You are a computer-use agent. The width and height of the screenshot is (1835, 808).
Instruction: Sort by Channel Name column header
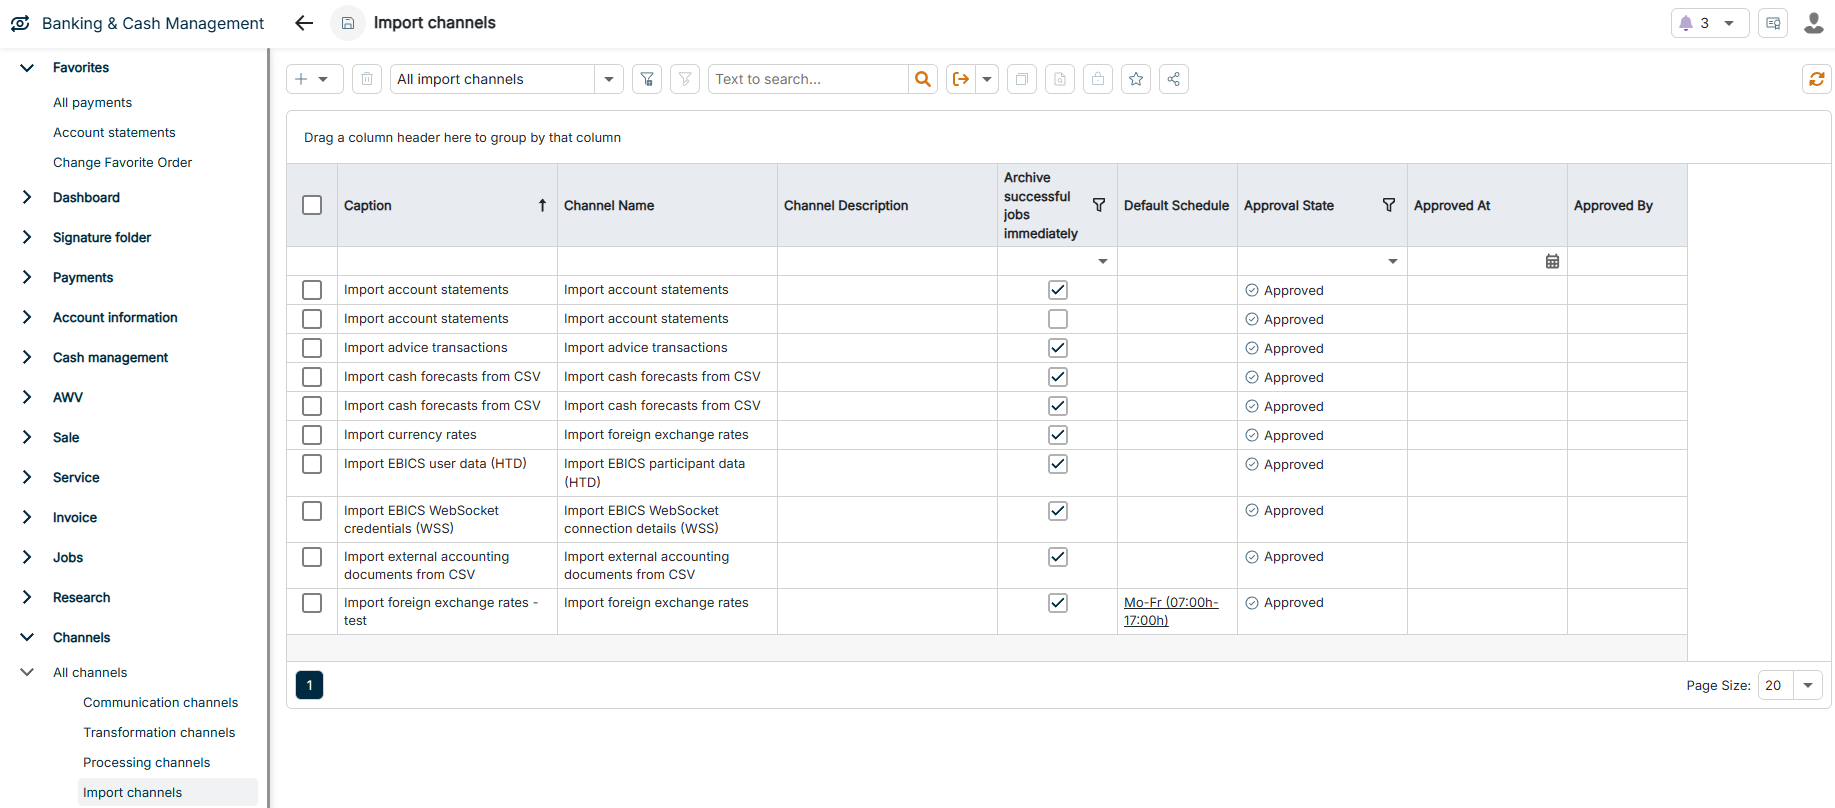point(609,205)
